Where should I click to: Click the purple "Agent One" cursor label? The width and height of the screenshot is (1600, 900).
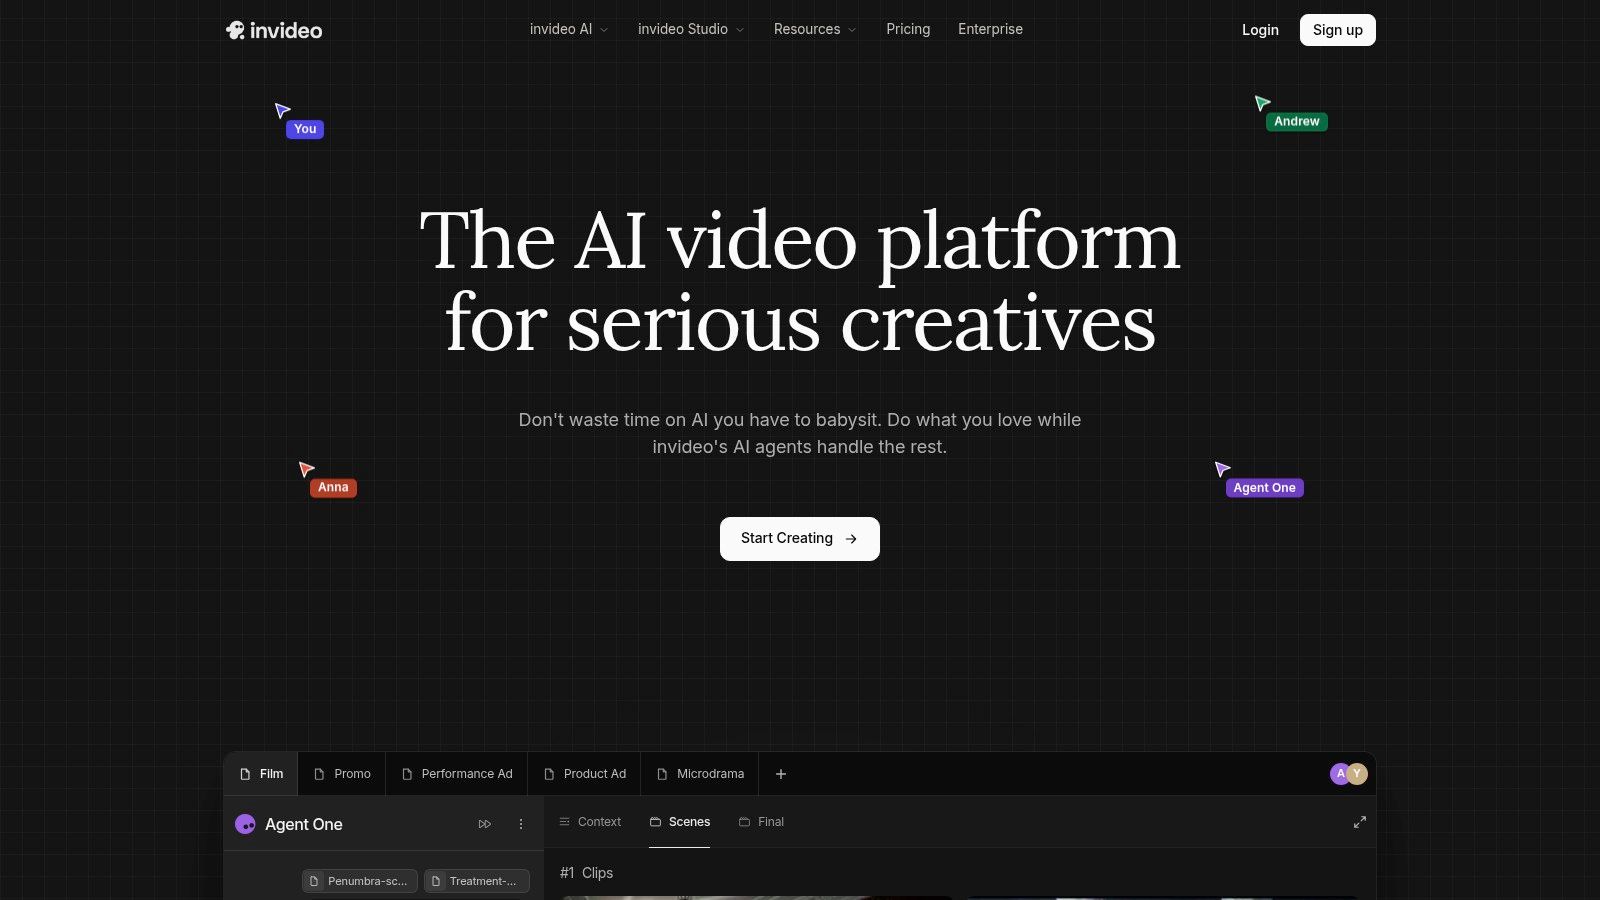(1264, 488)
